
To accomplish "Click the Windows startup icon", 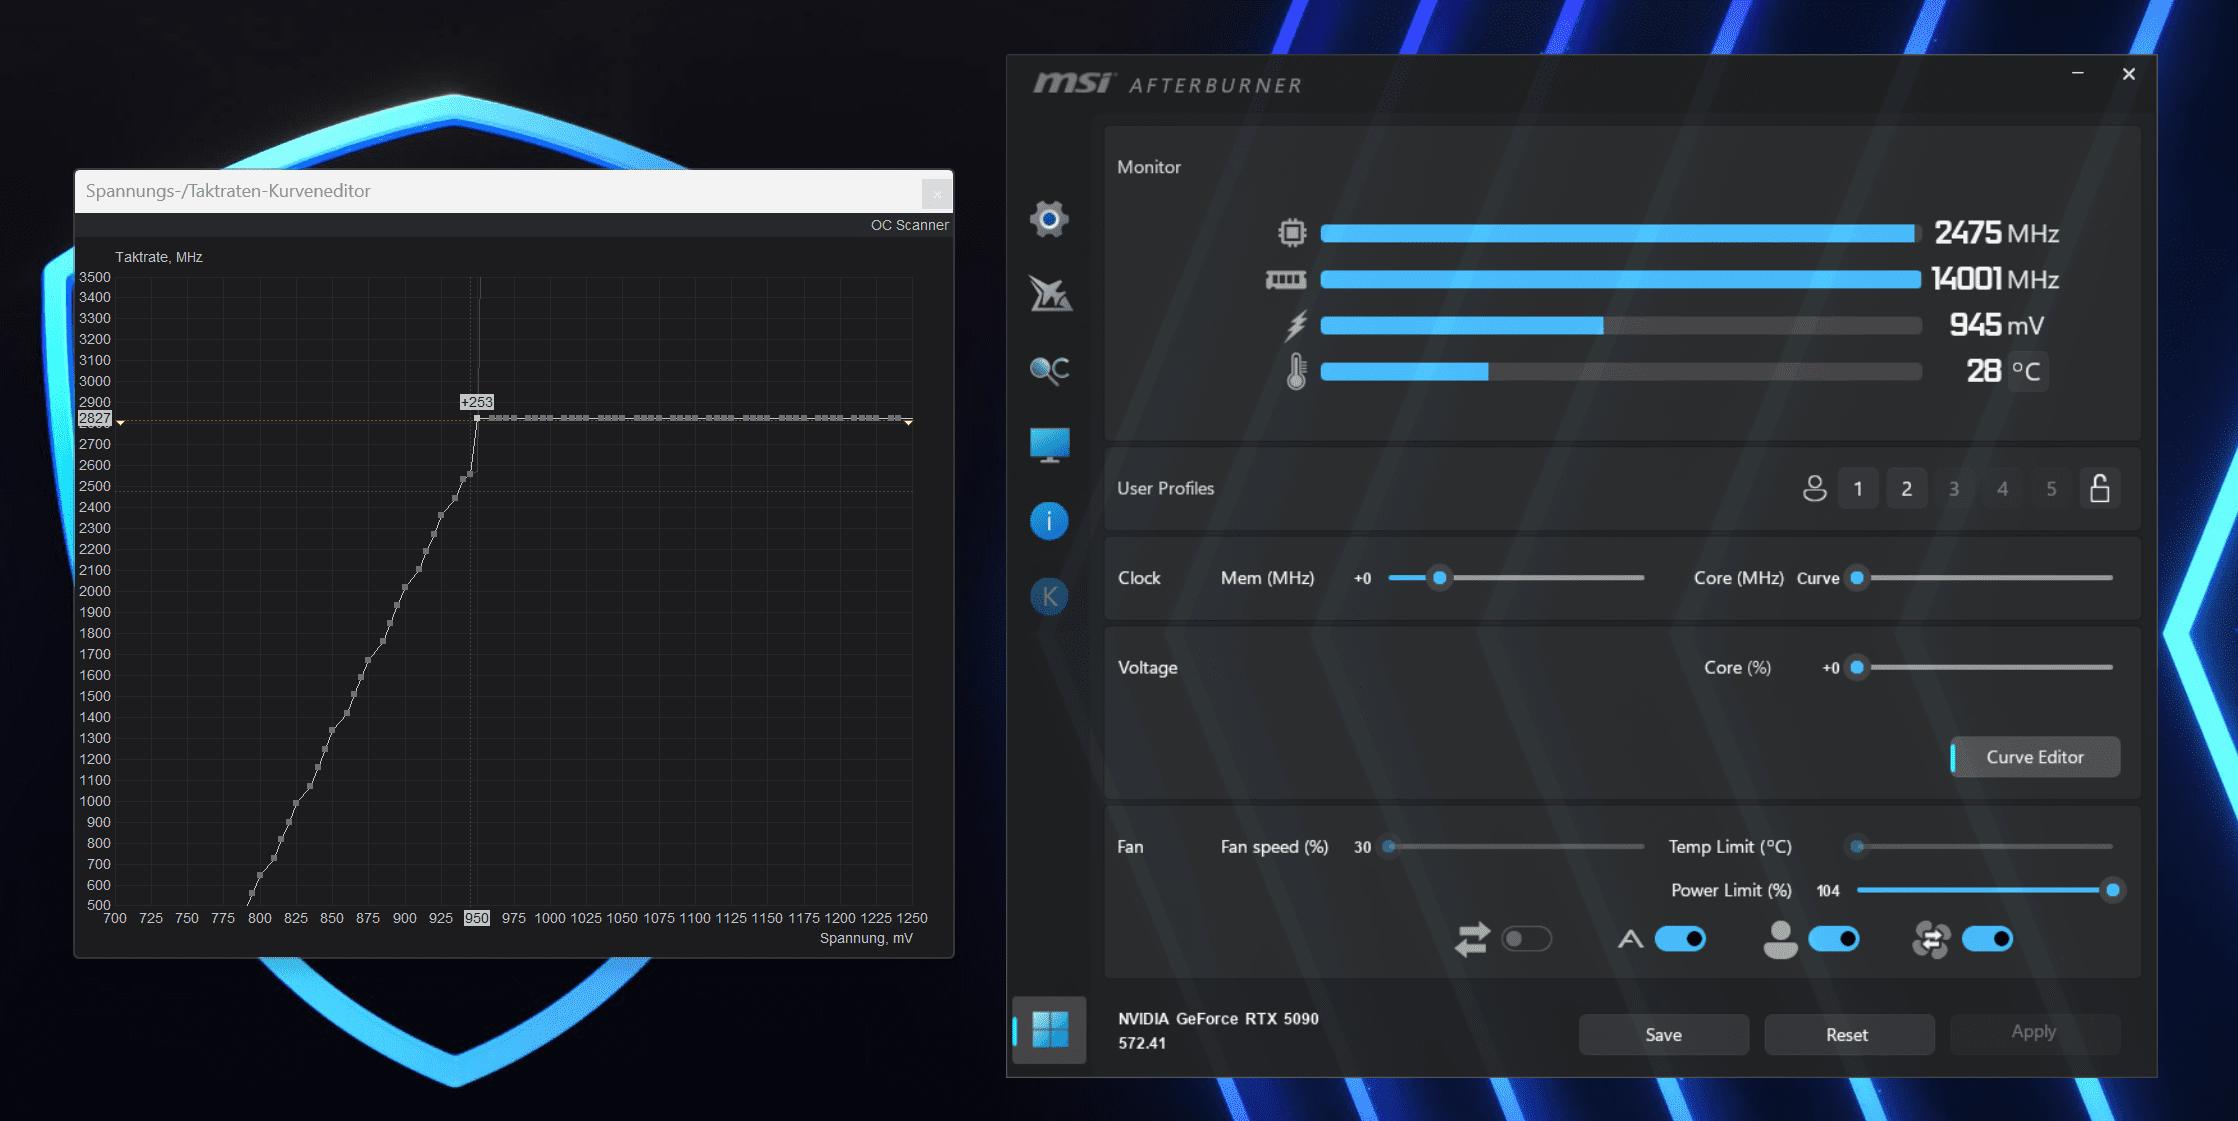I will (1049, 1029).
